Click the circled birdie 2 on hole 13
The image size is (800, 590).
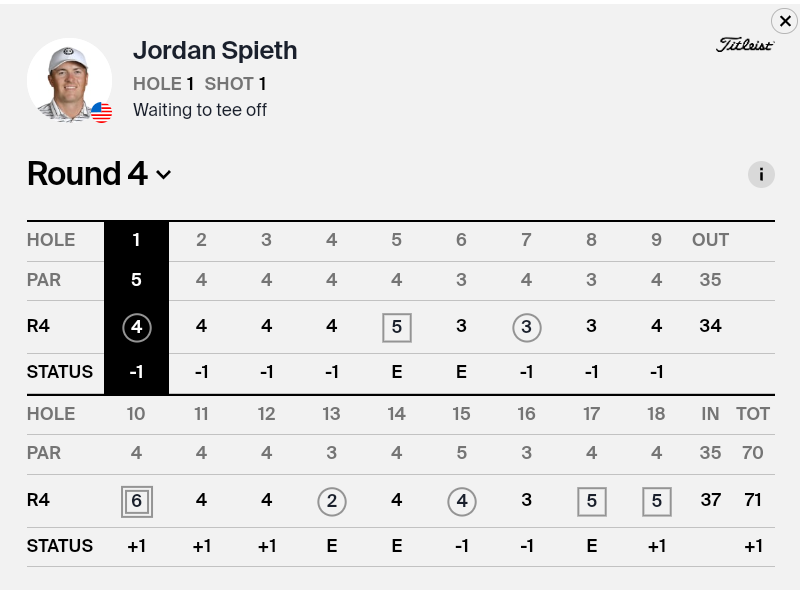coord(332,501)
